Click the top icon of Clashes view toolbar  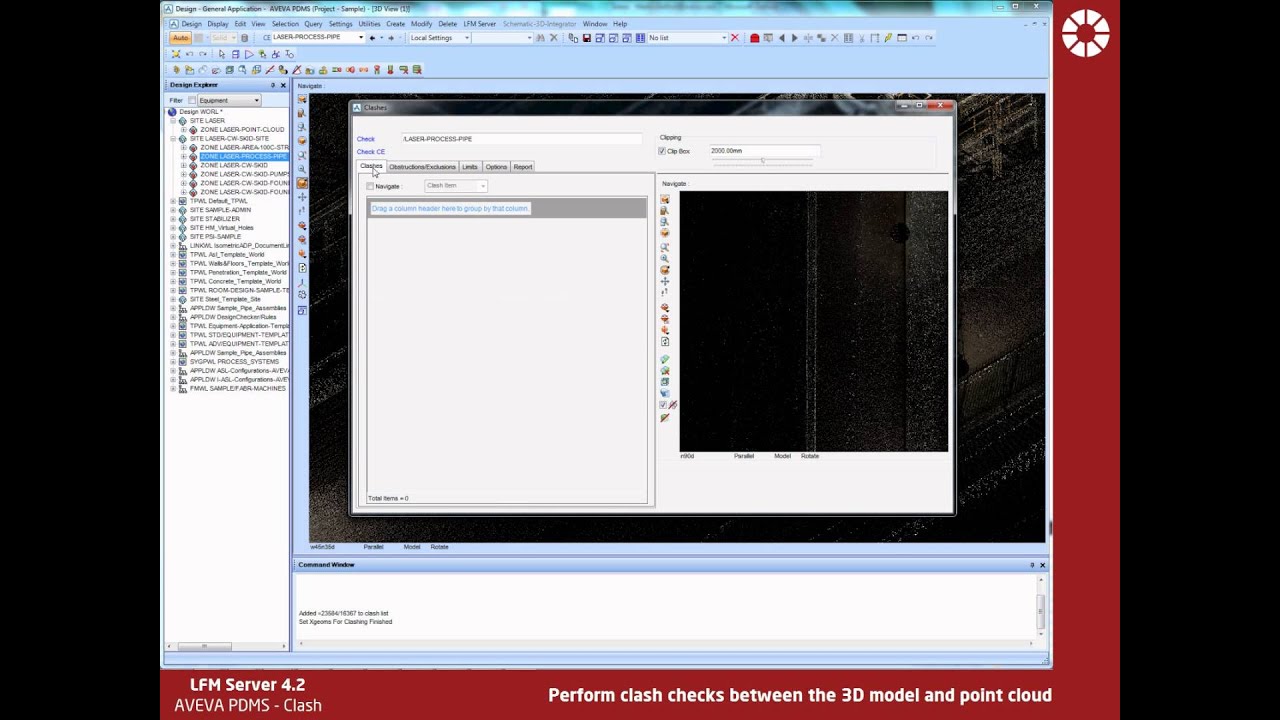tap(665, 200)
